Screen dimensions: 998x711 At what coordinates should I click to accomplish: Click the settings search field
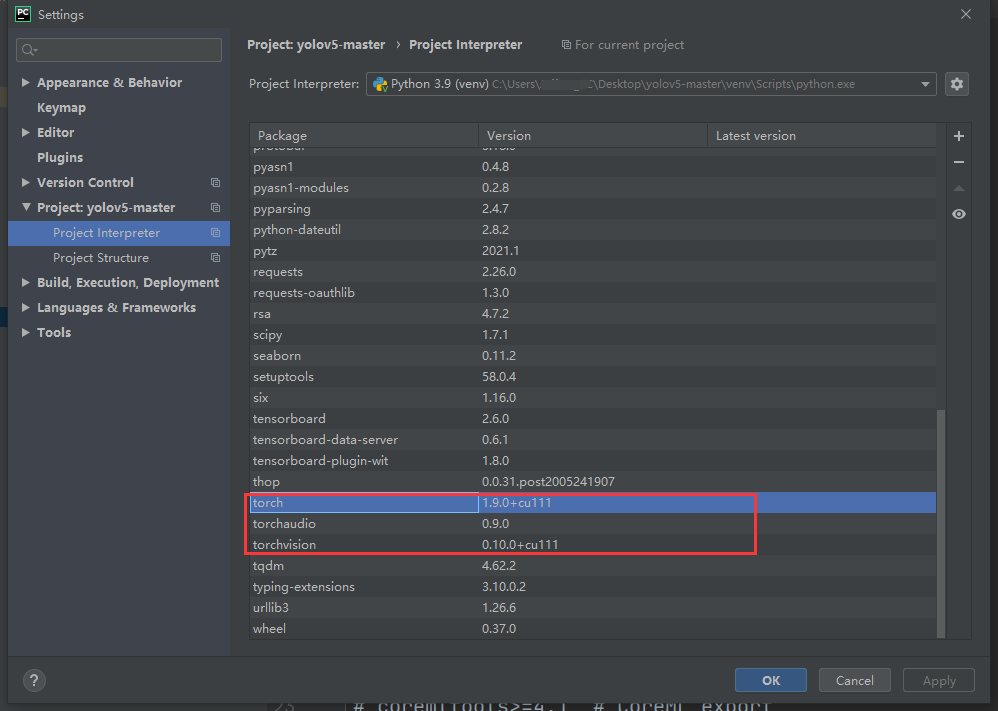[x=119, y=50]
